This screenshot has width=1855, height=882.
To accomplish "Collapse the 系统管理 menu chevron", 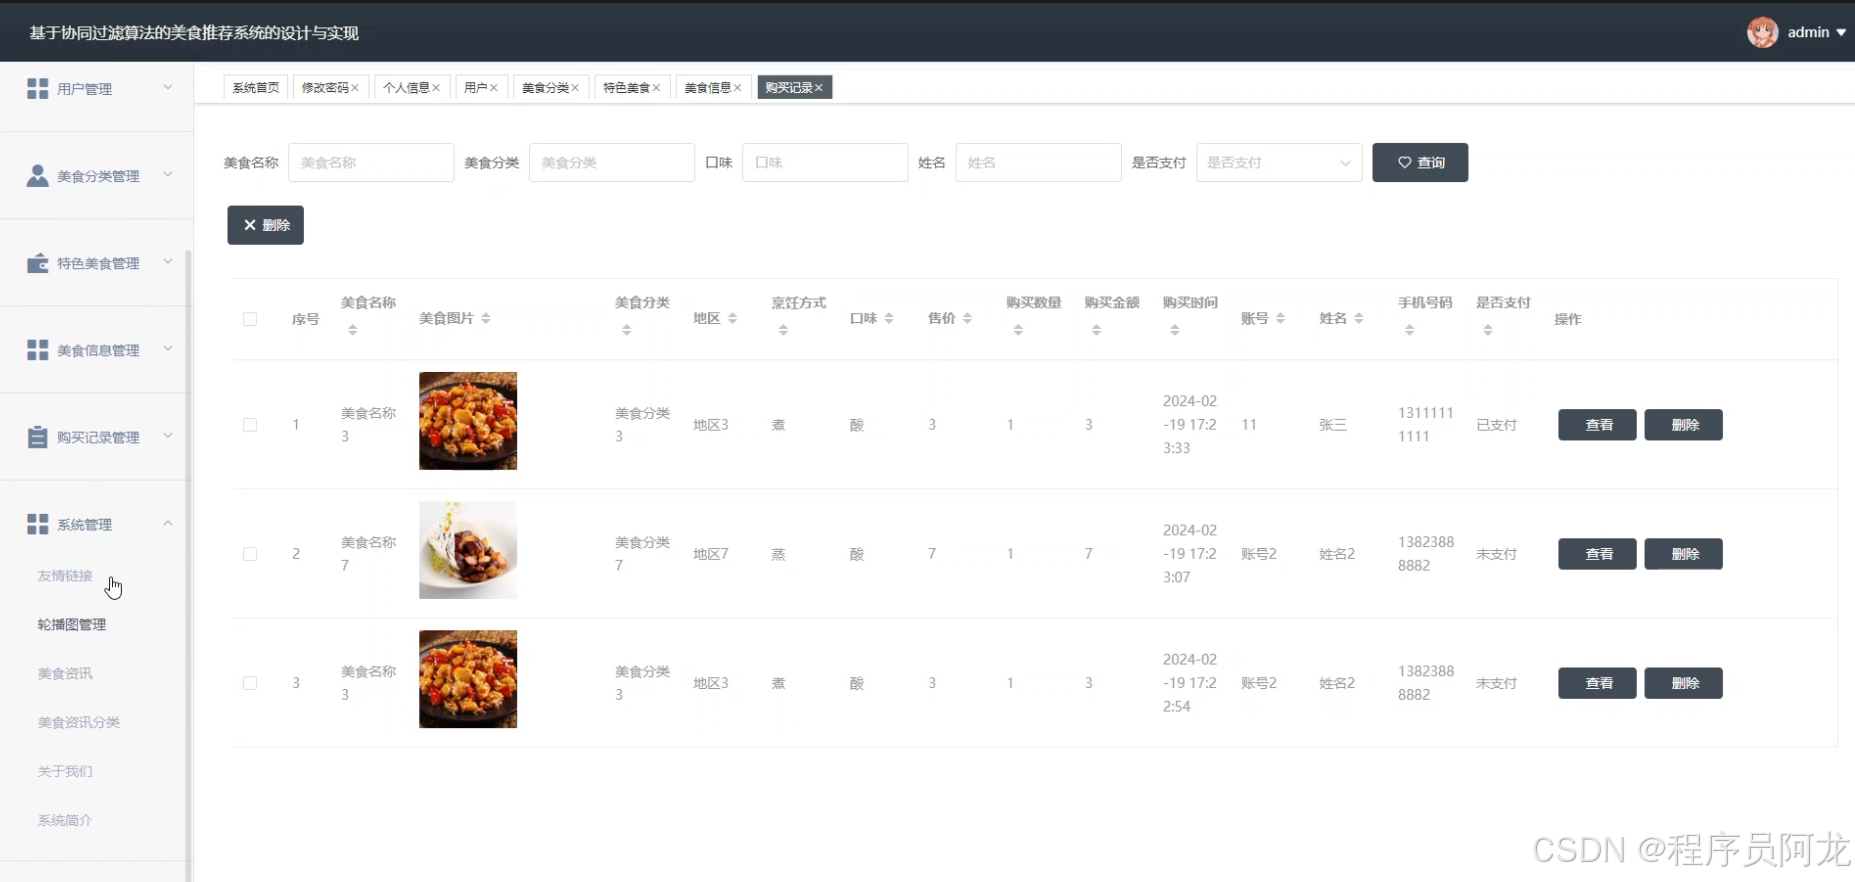I will click(x=168, y=523).
